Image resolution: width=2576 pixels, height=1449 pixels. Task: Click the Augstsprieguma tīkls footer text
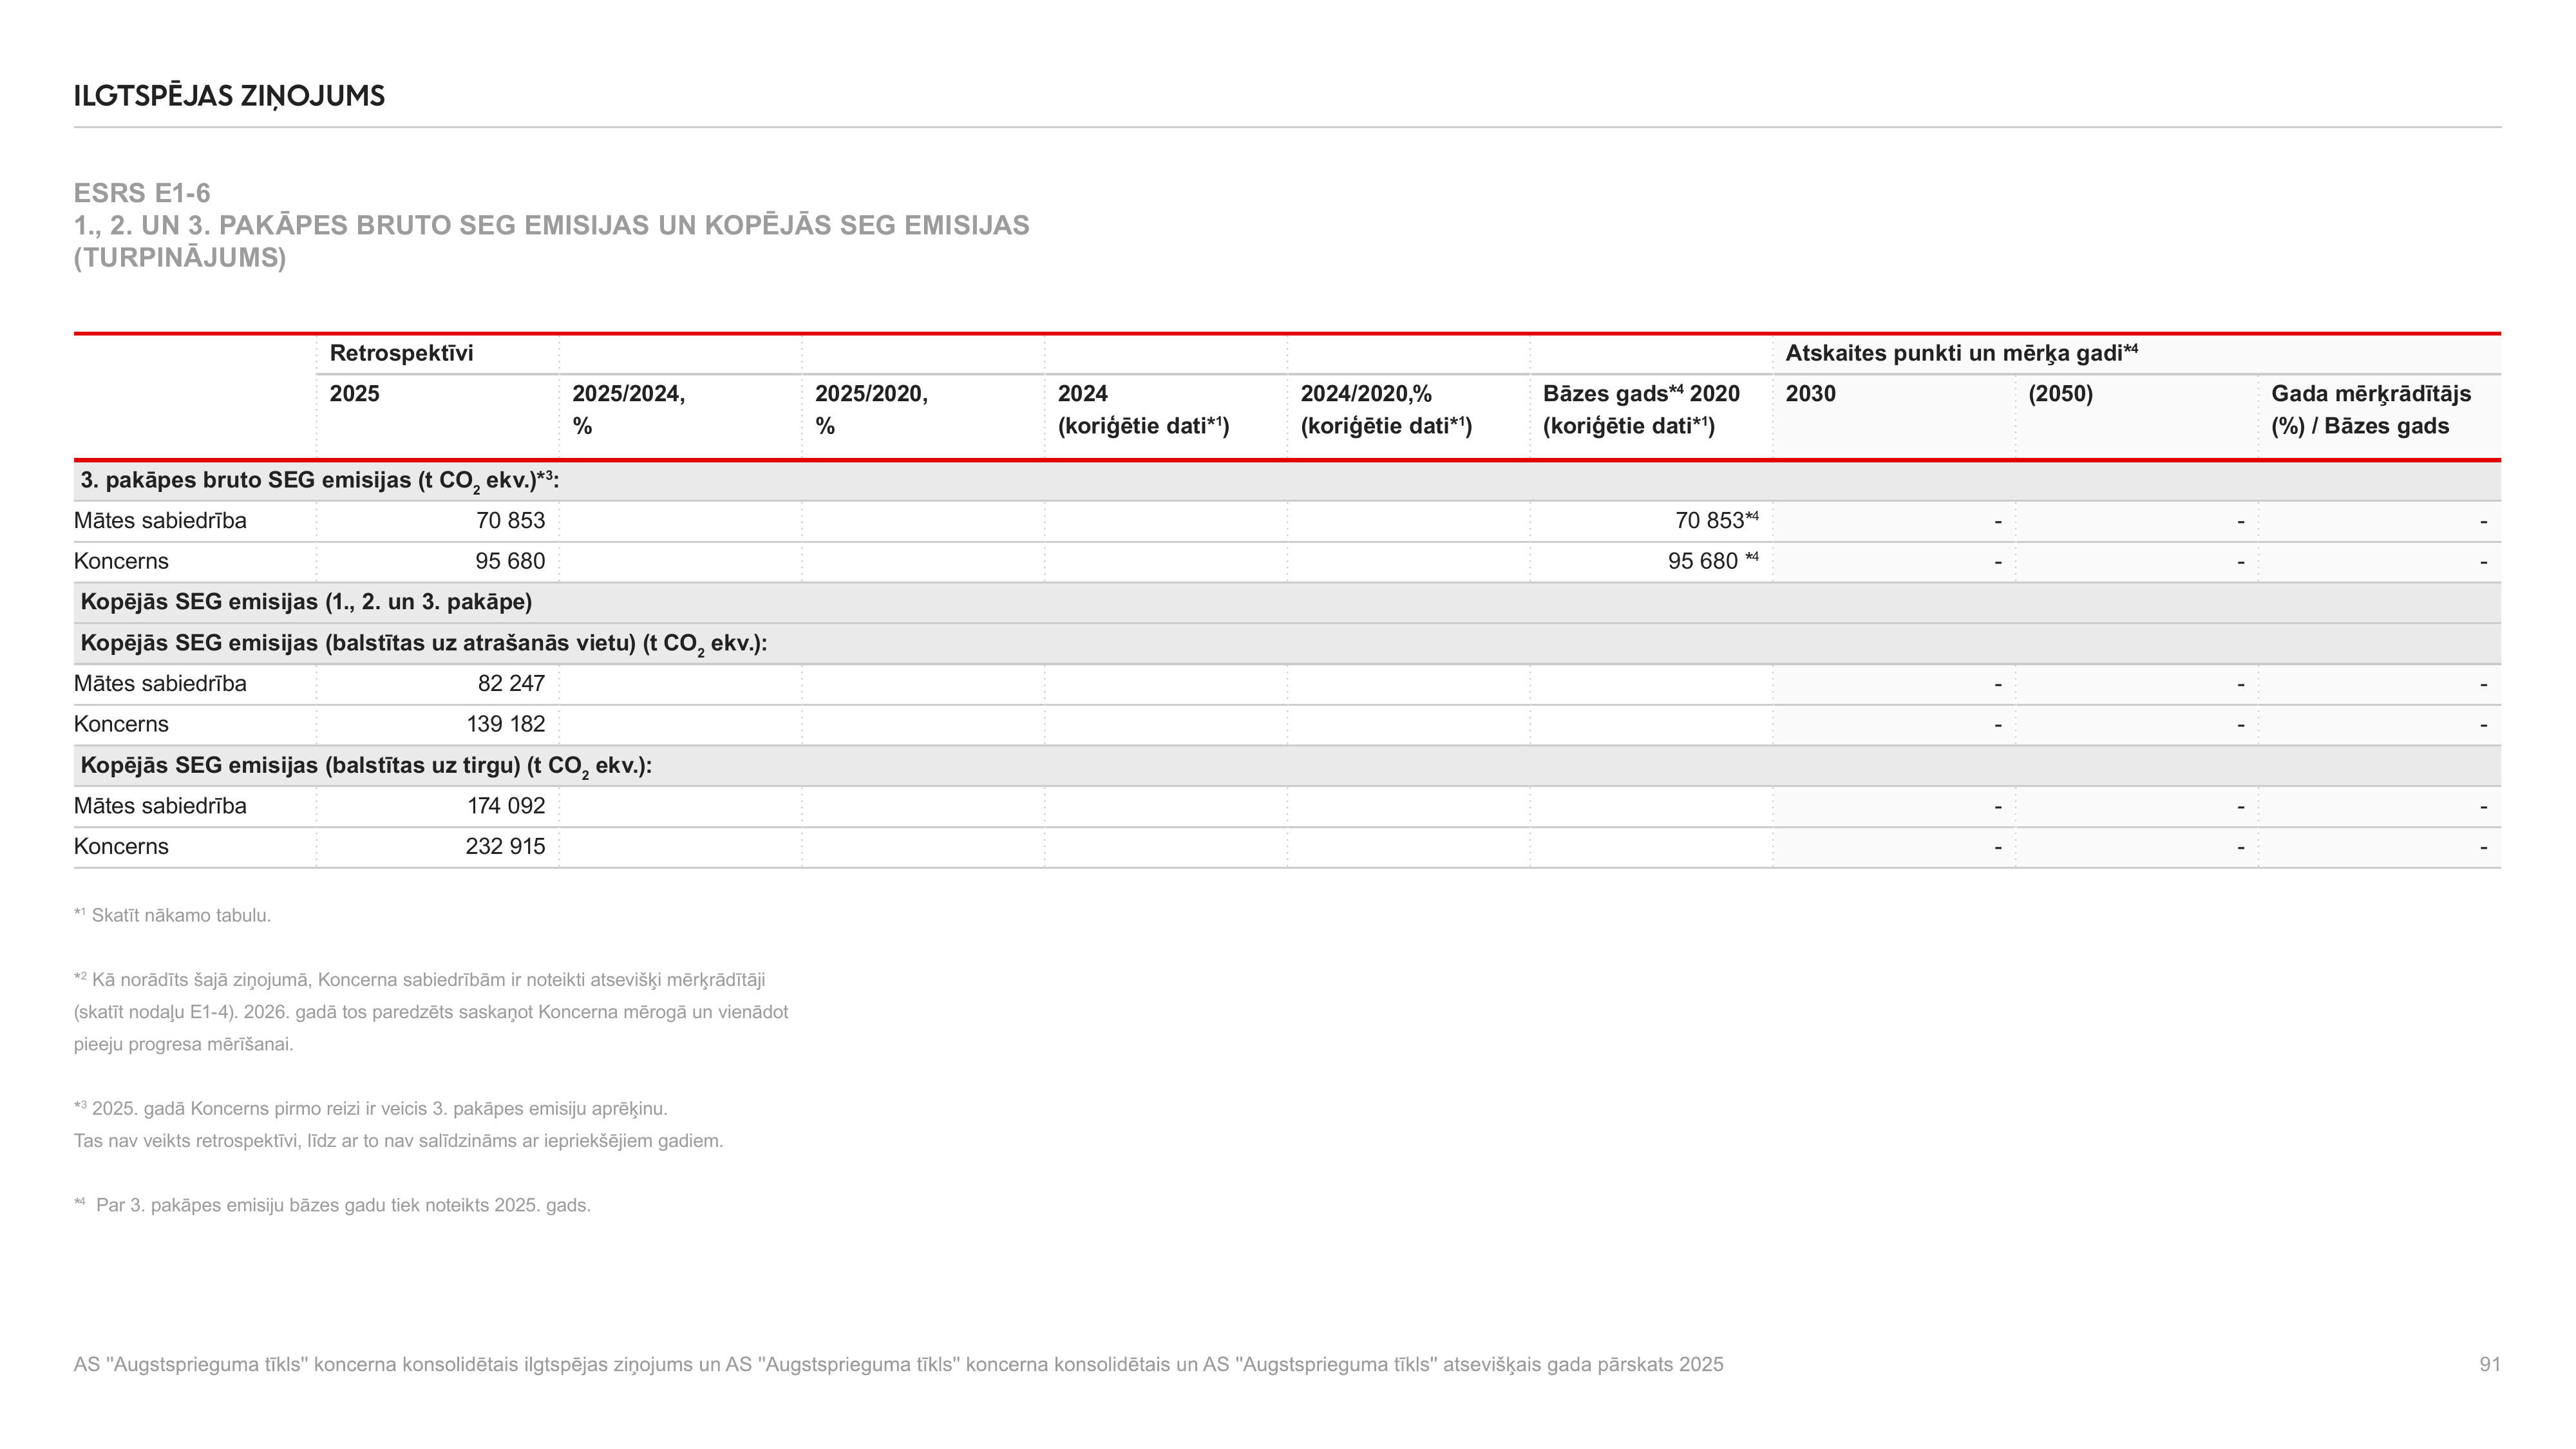coord(898,1365)
